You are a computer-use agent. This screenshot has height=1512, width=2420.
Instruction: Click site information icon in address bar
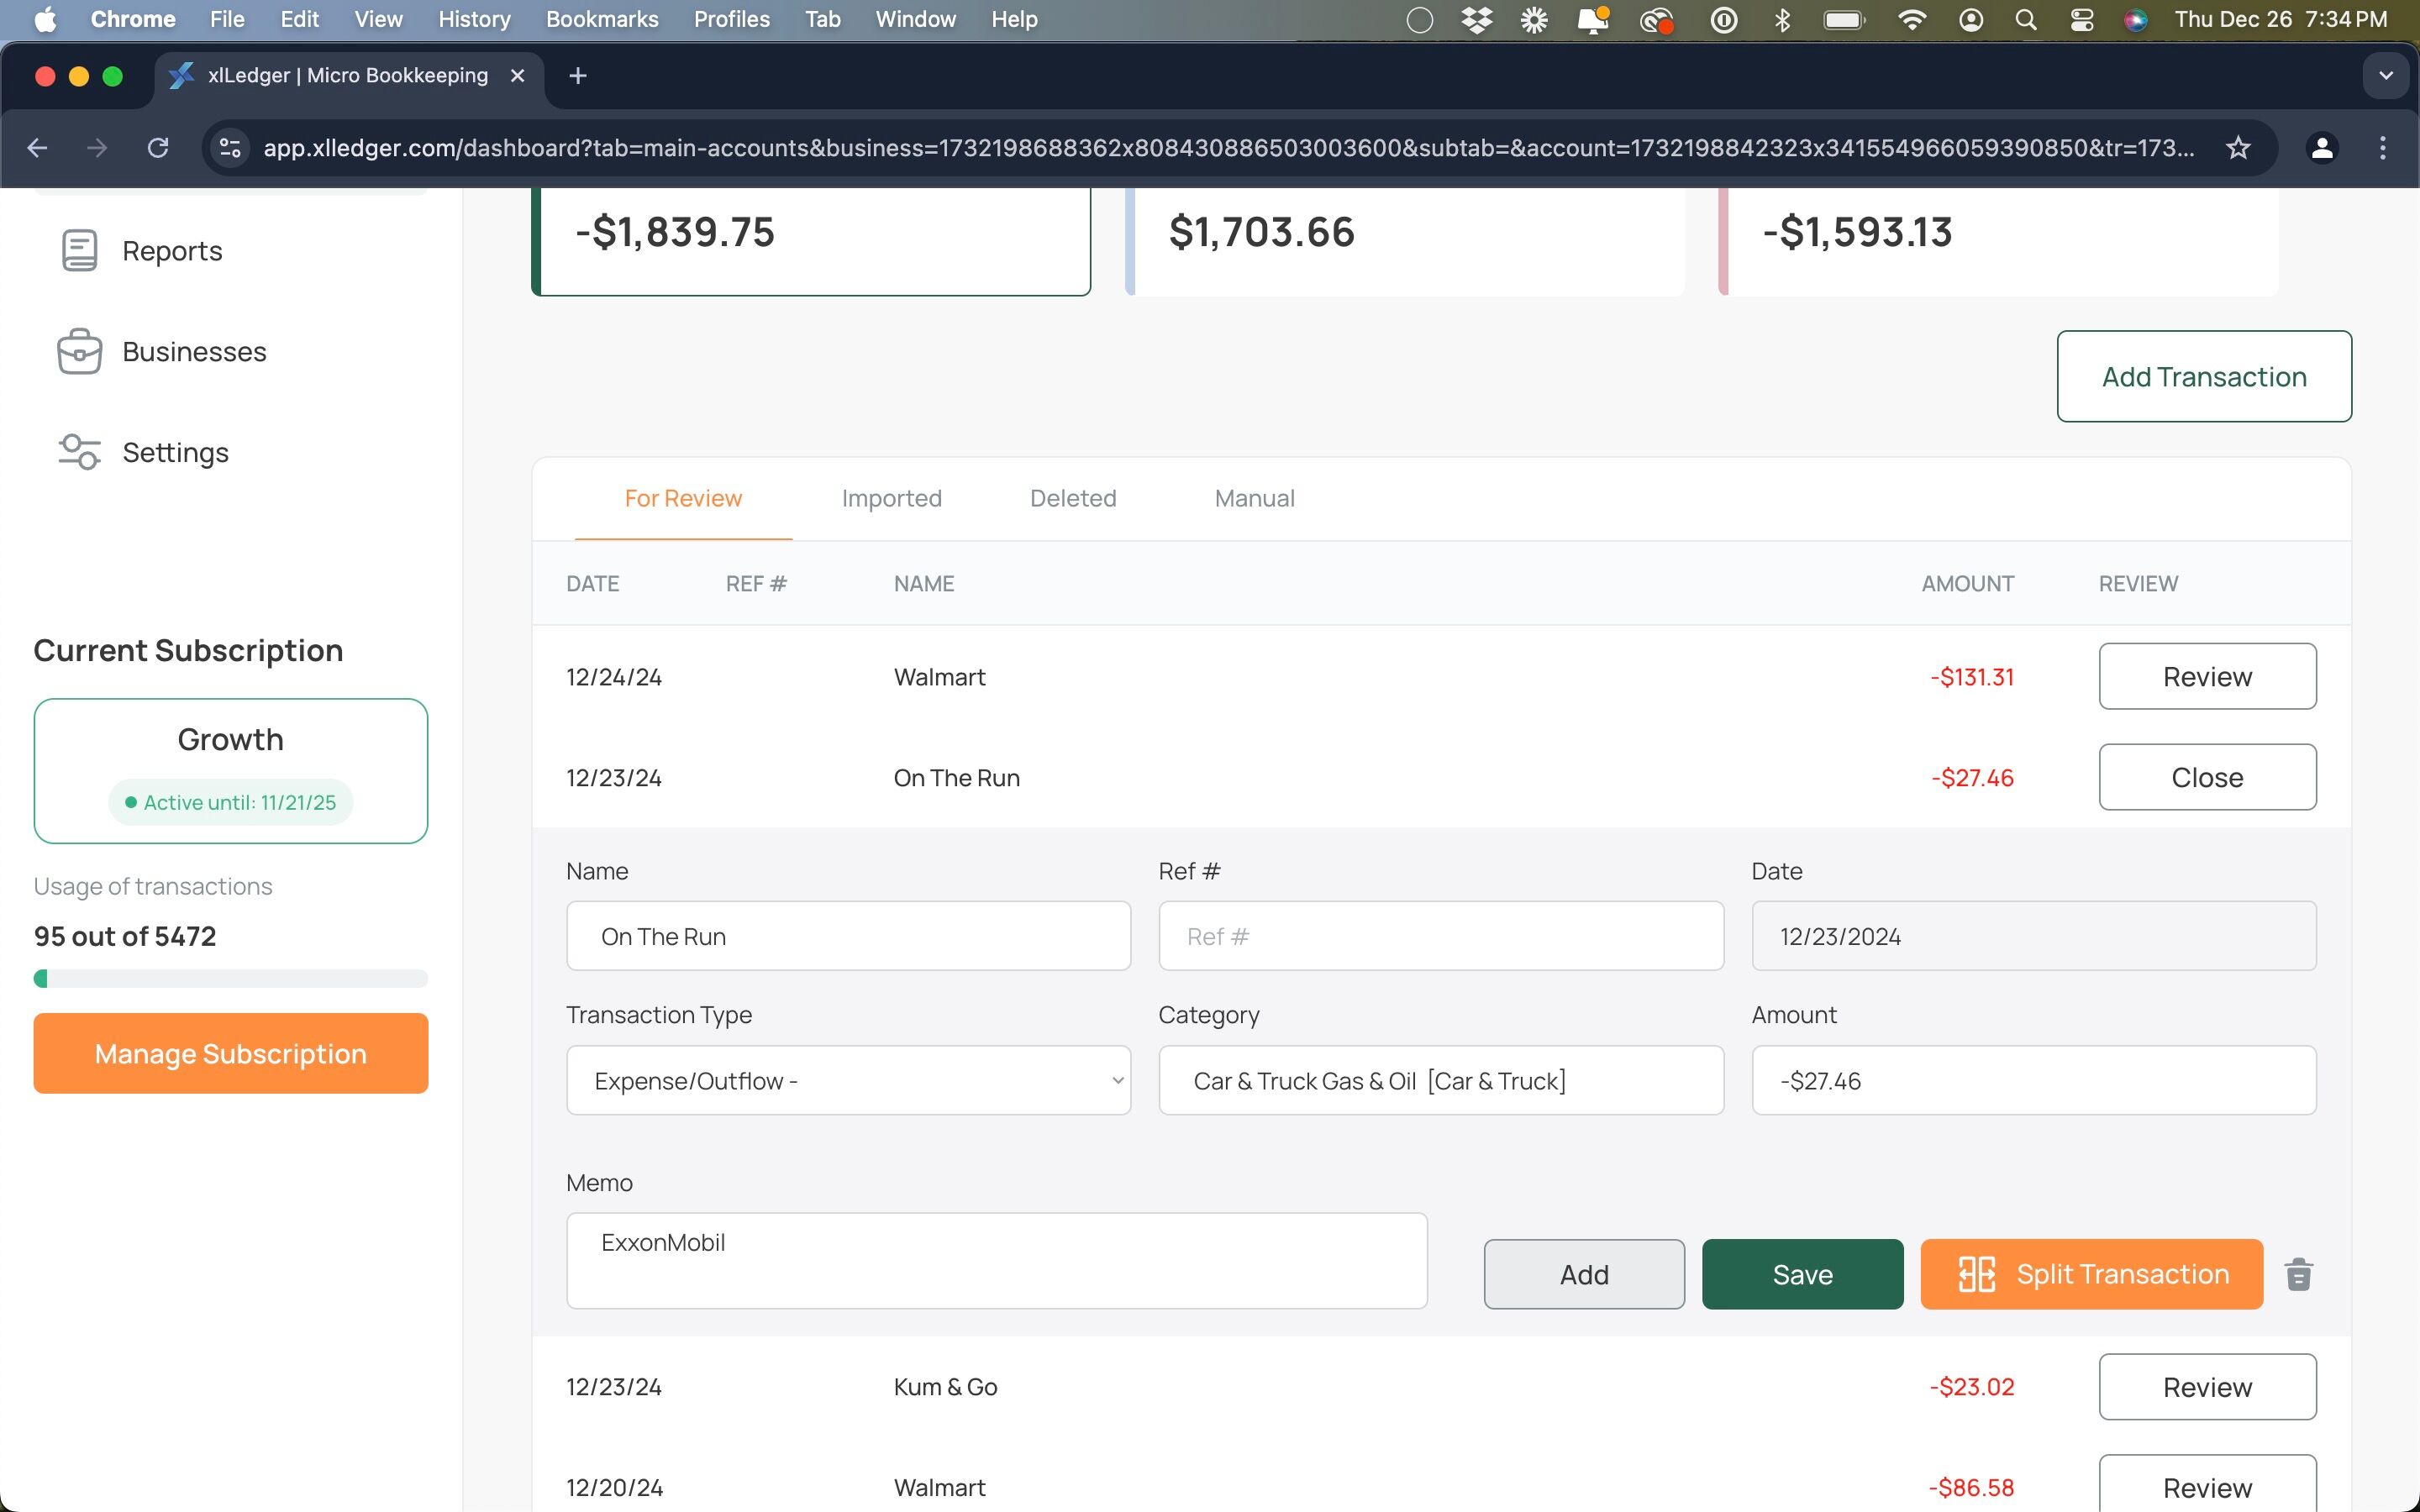(x=230, y=148)
